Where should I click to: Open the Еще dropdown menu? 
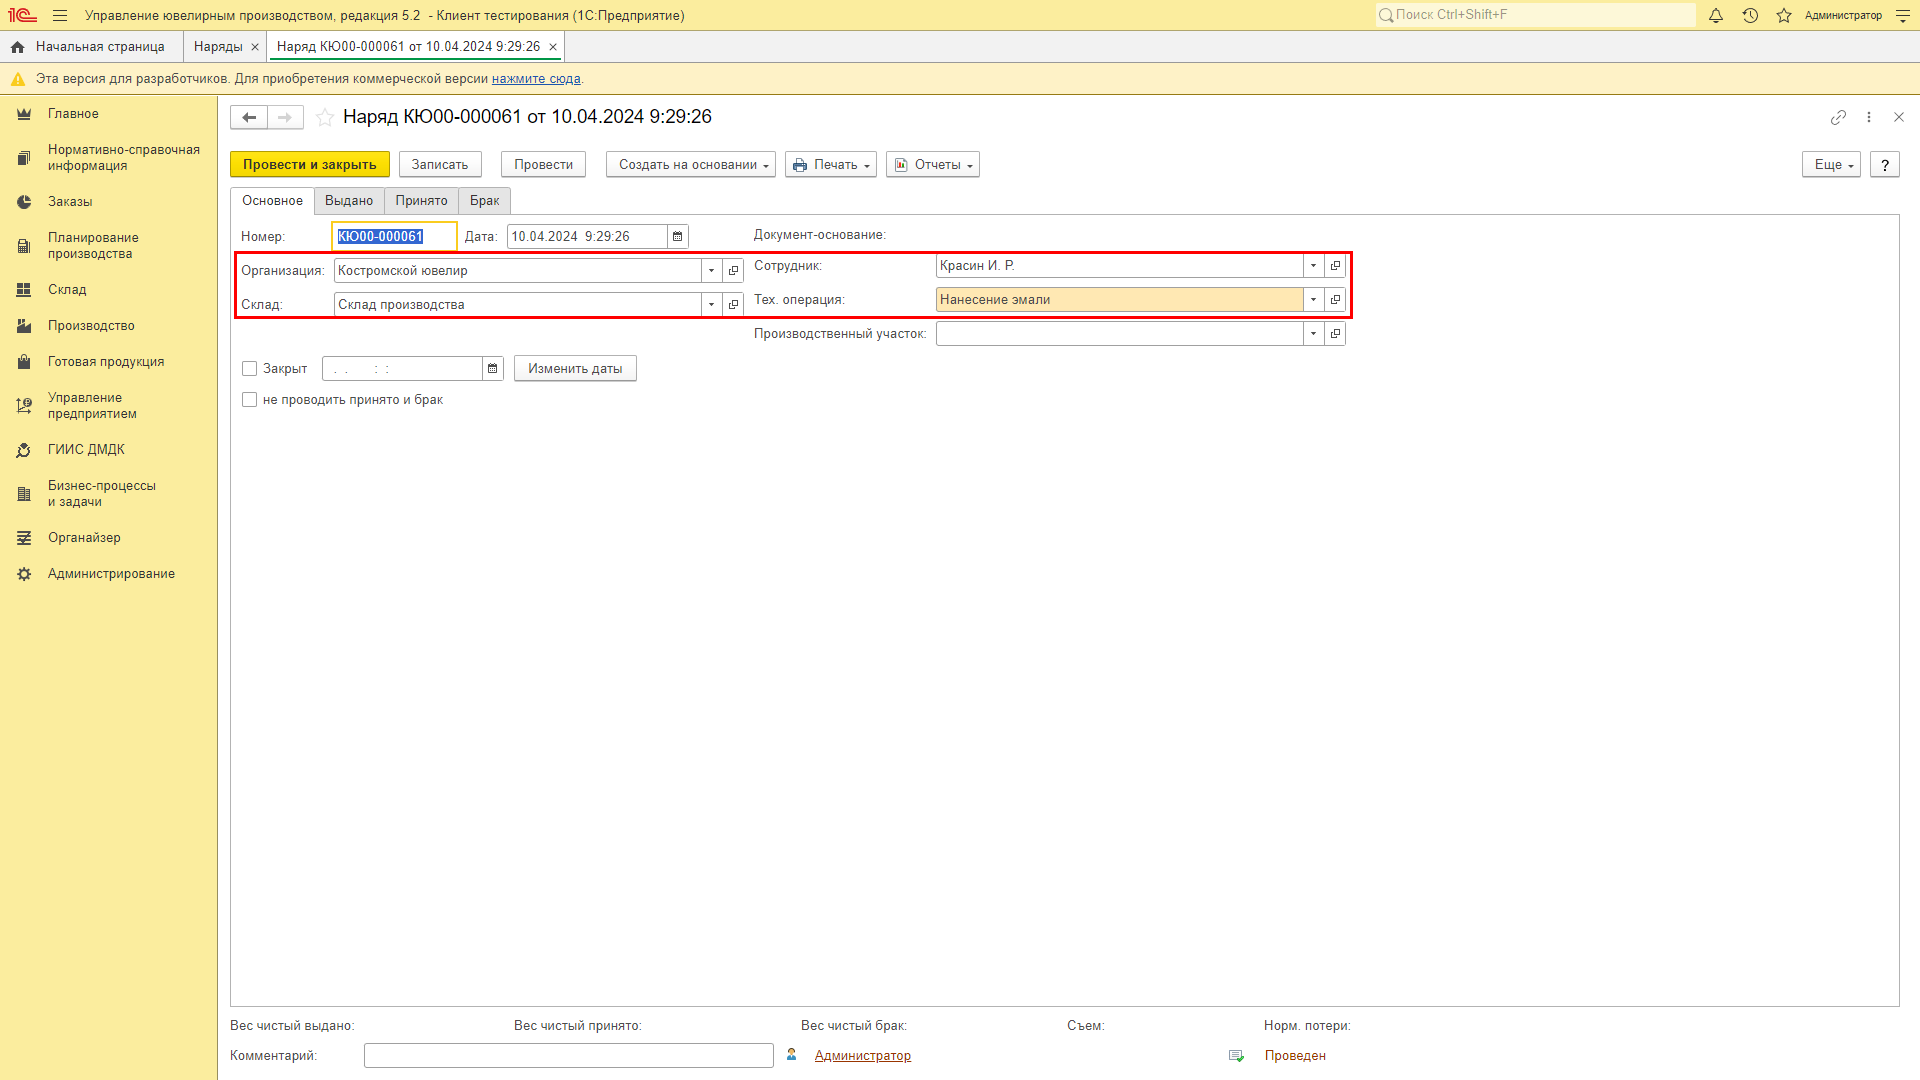tap(1831, 165)
